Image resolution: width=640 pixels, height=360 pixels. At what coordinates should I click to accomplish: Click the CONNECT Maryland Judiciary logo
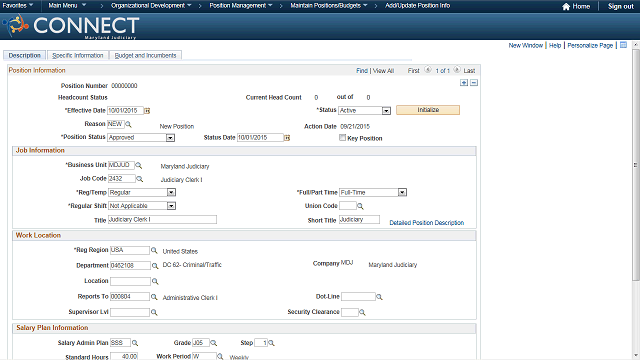click(x=71, y=26)
